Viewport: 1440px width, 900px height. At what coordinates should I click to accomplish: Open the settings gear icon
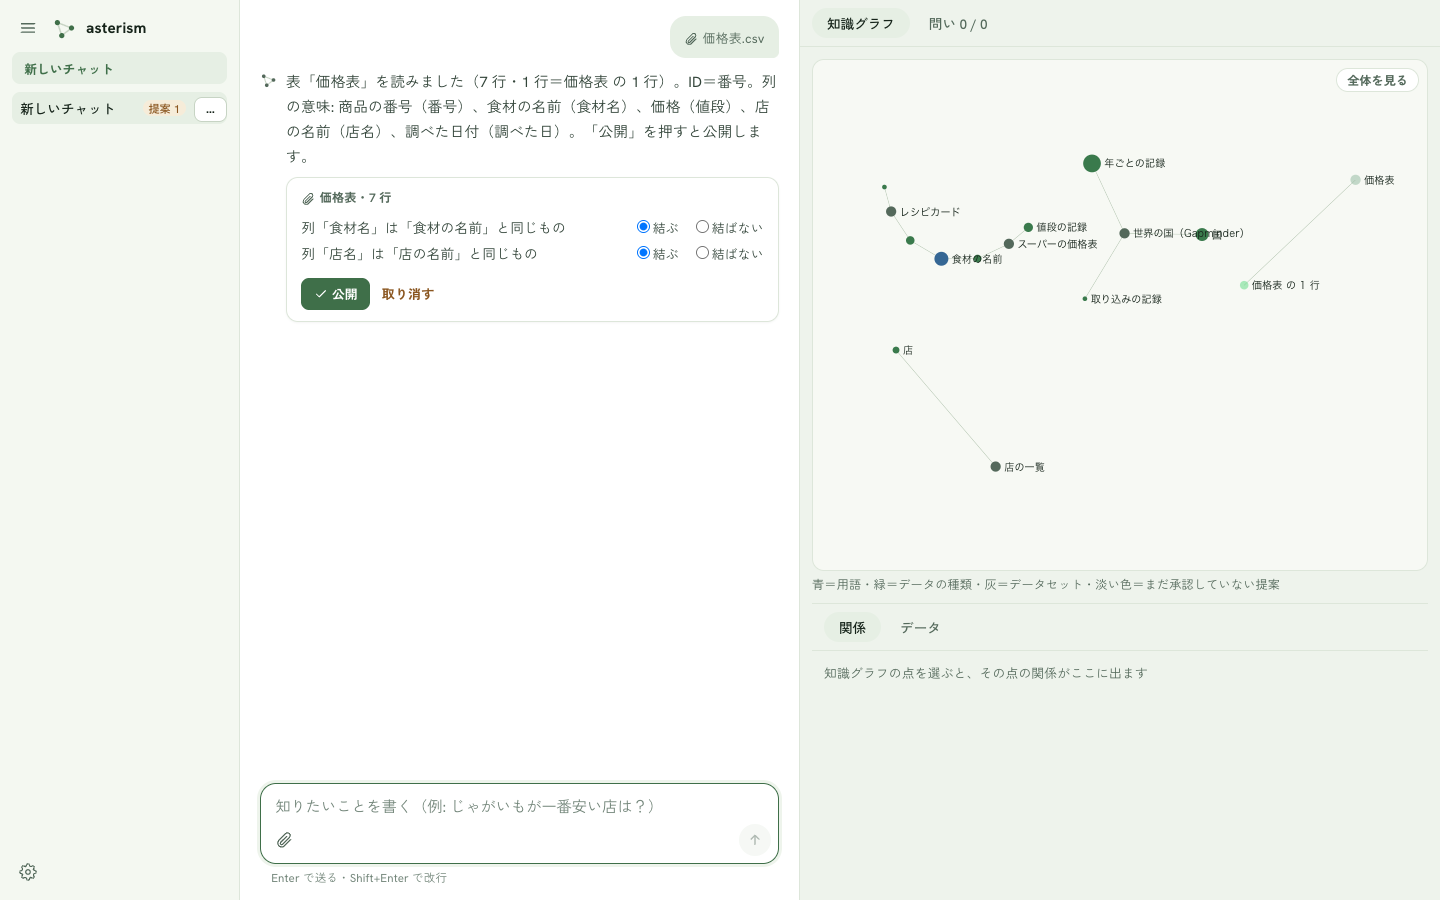pos(28,872)
